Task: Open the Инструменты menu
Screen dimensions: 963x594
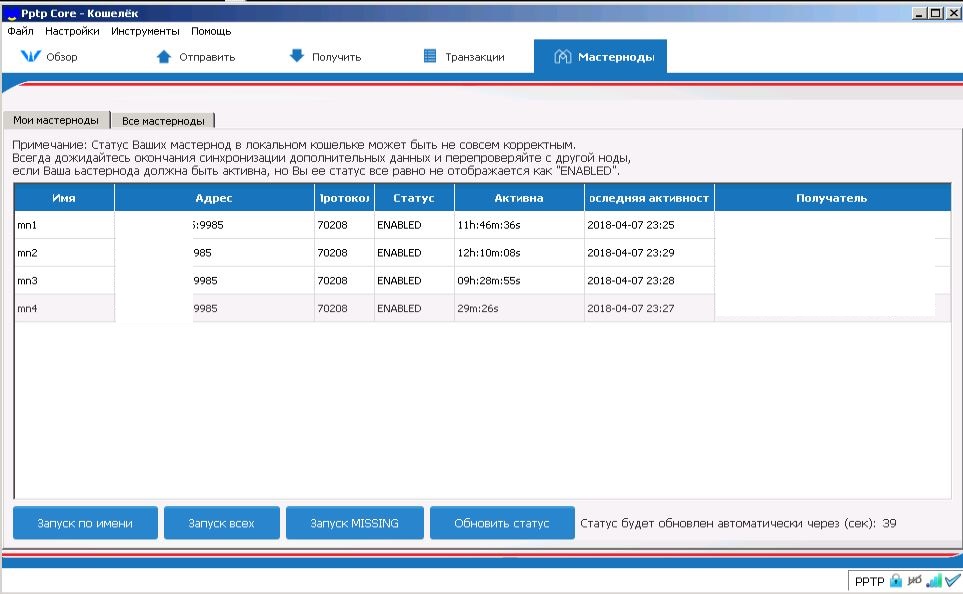Action: 145,31
